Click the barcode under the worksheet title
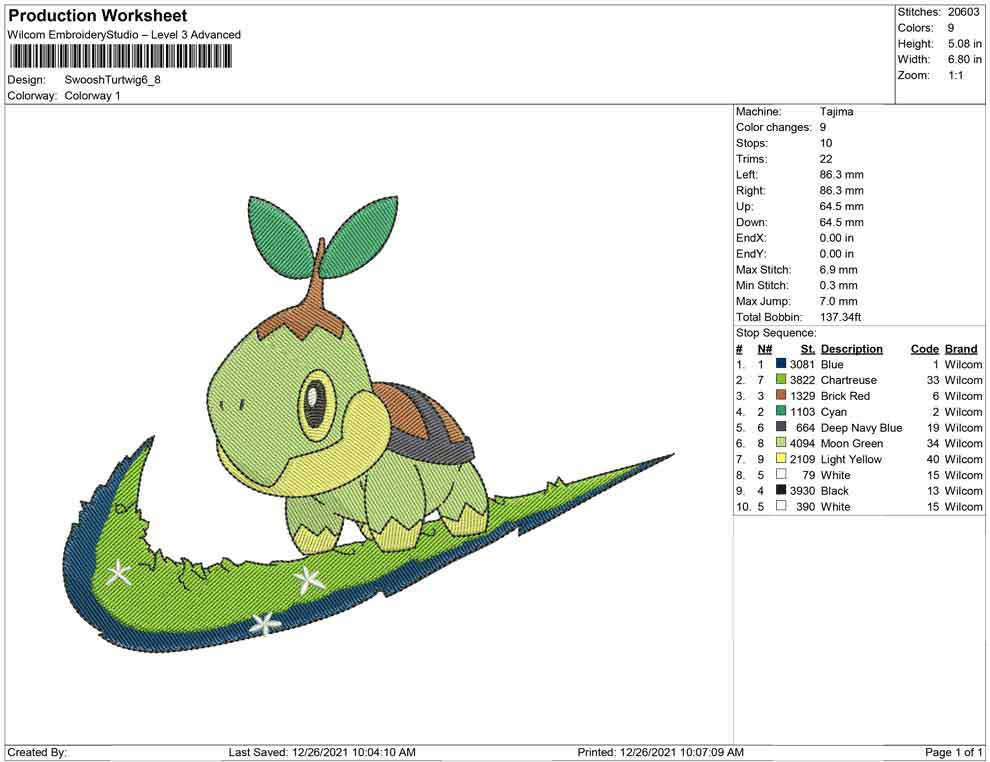Viewport: 990px width, 762px height. 120,57
